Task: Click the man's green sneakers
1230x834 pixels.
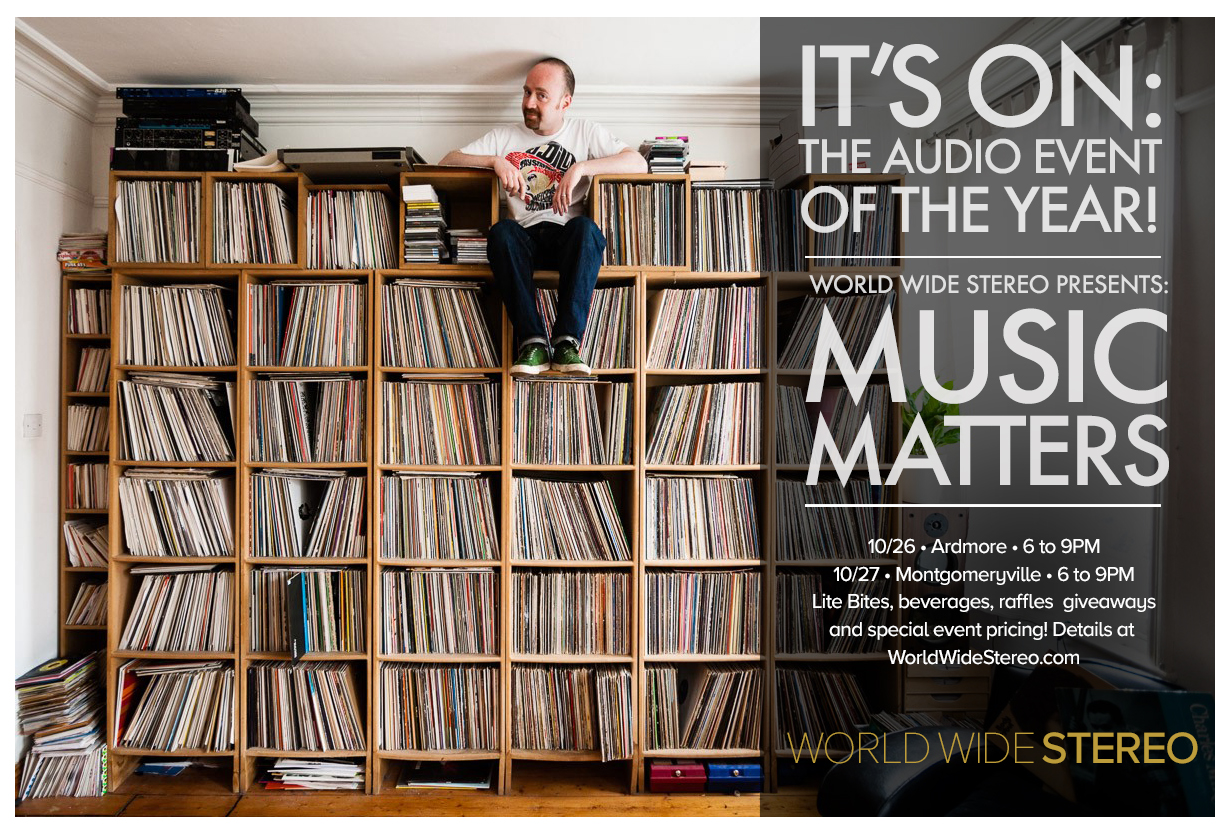Action: point(550,358)
